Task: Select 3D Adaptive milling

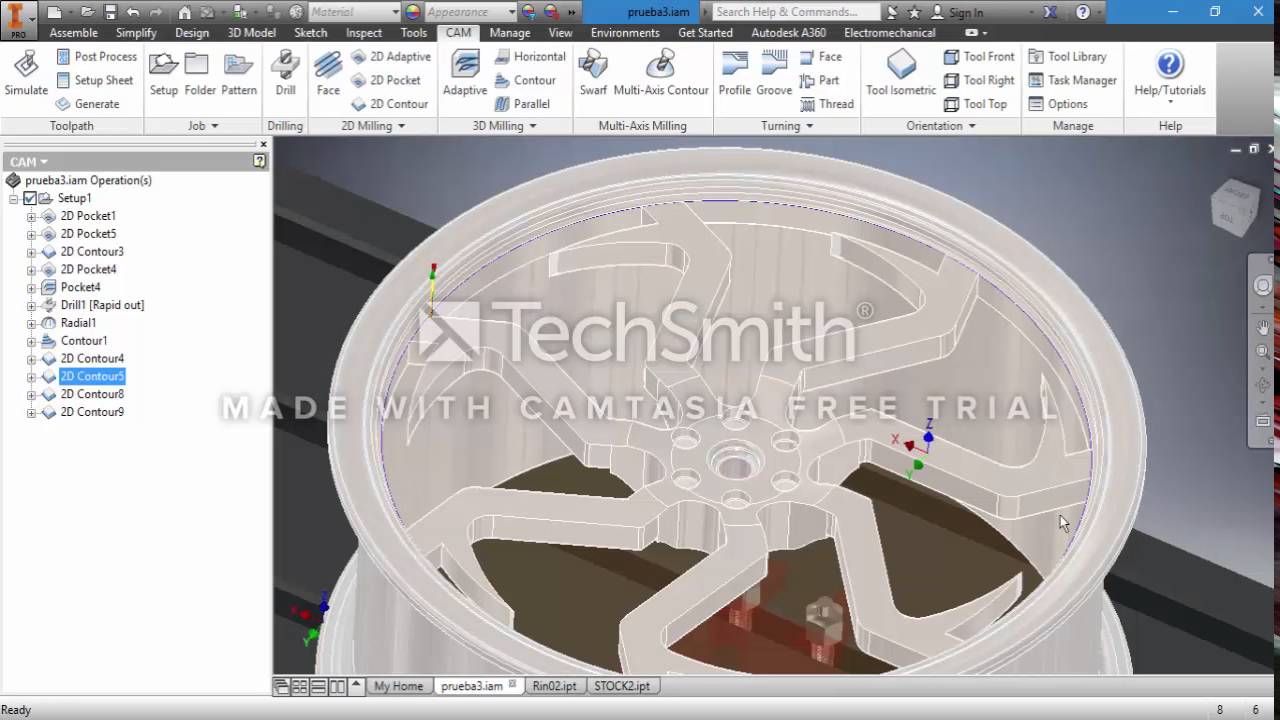Action: point(465,73)
